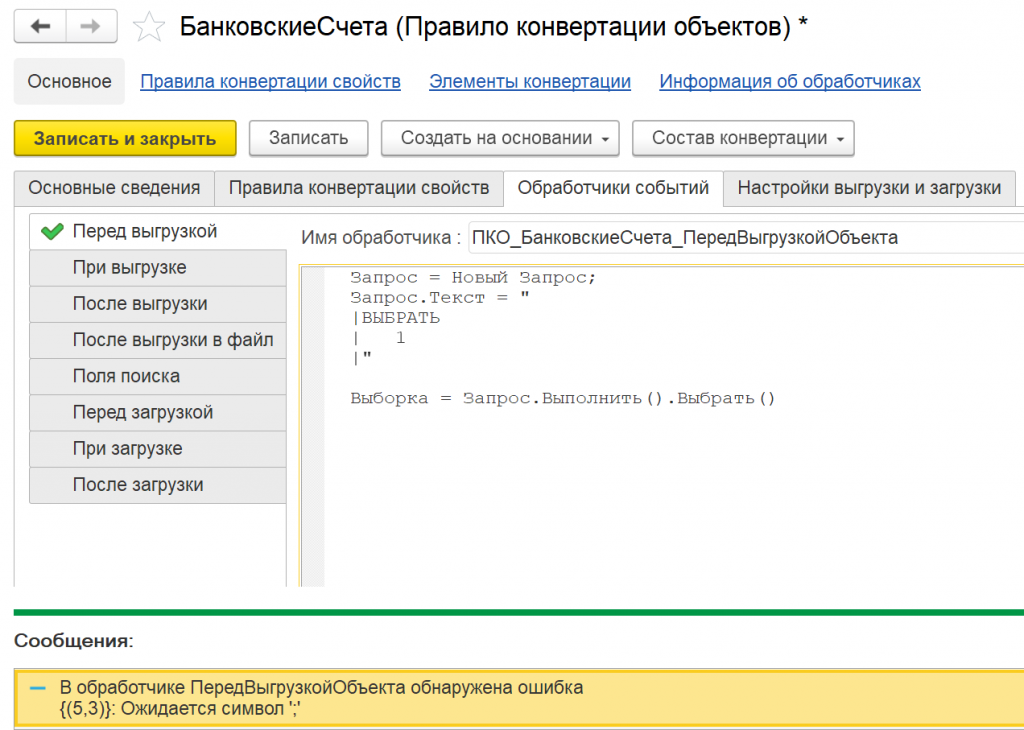
Task: Select the Поля поиска handler
Action: click(x=157, y=377)
